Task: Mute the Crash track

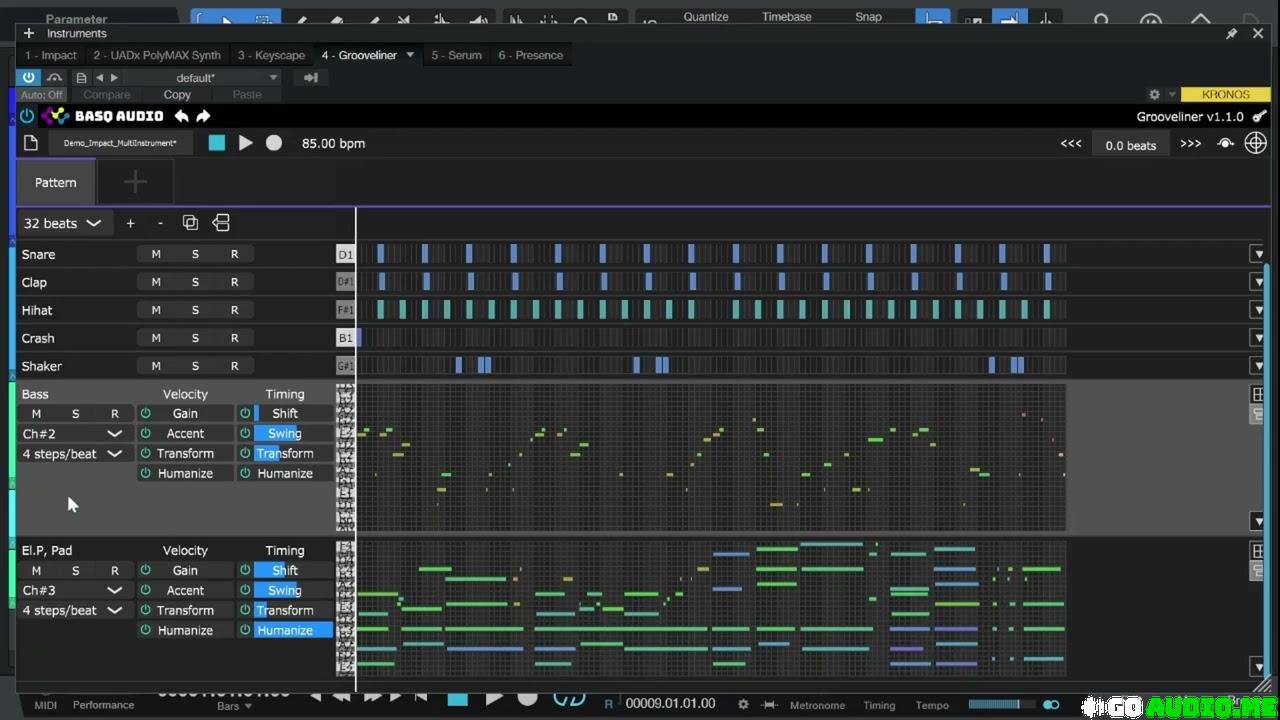Action: click(156, 338)
